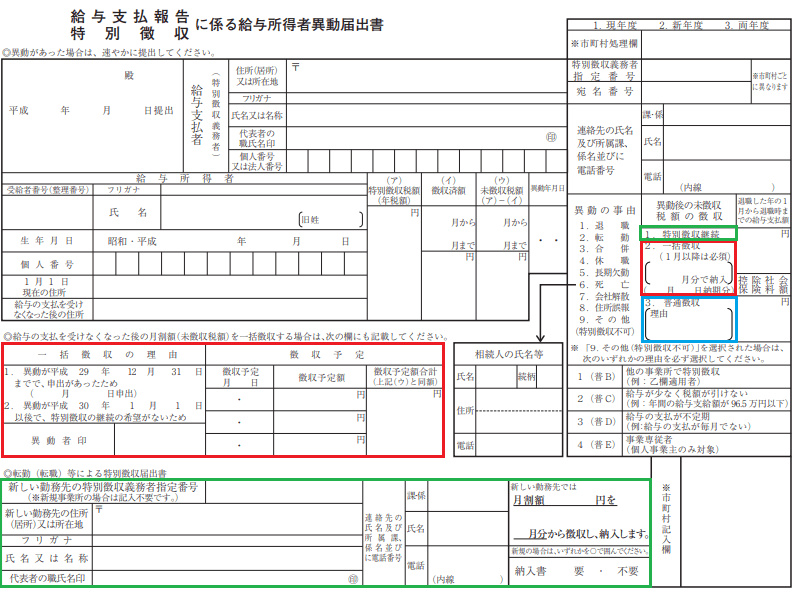Select reason '8. 住所誤報' under 異動の事由
The image size is (797, 589).
coord(604,308)
